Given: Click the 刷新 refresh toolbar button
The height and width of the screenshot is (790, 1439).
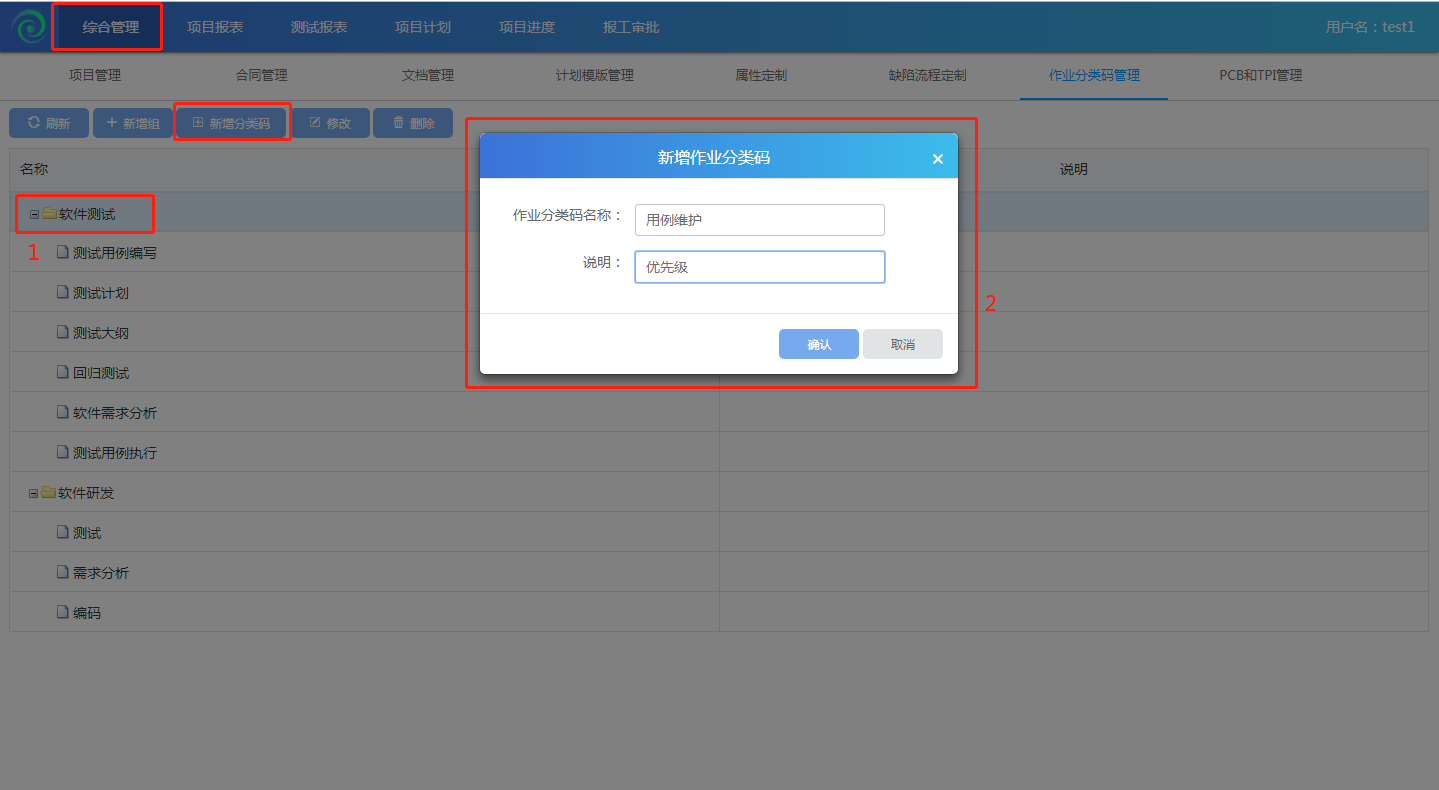Looking at the screenshot, I should [x=48, y=123].
